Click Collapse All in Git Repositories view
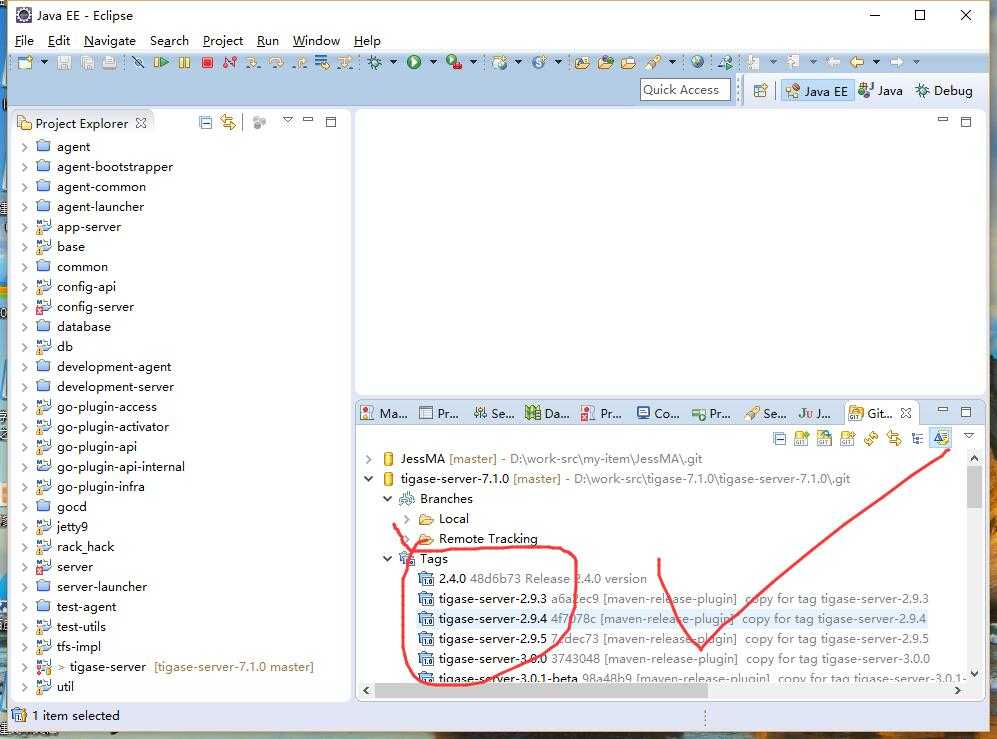Image resolution: width=997 pixels, height=739 pixels. point(780,438)
